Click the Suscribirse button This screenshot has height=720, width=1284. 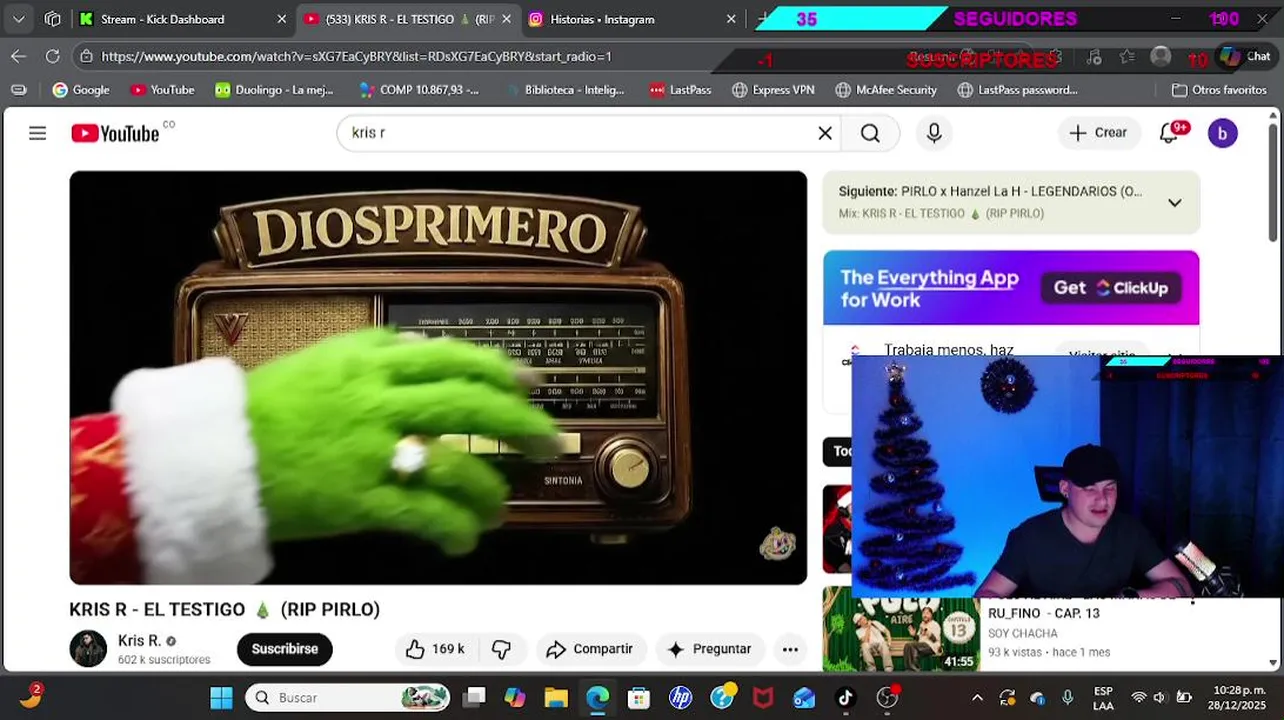284,649
